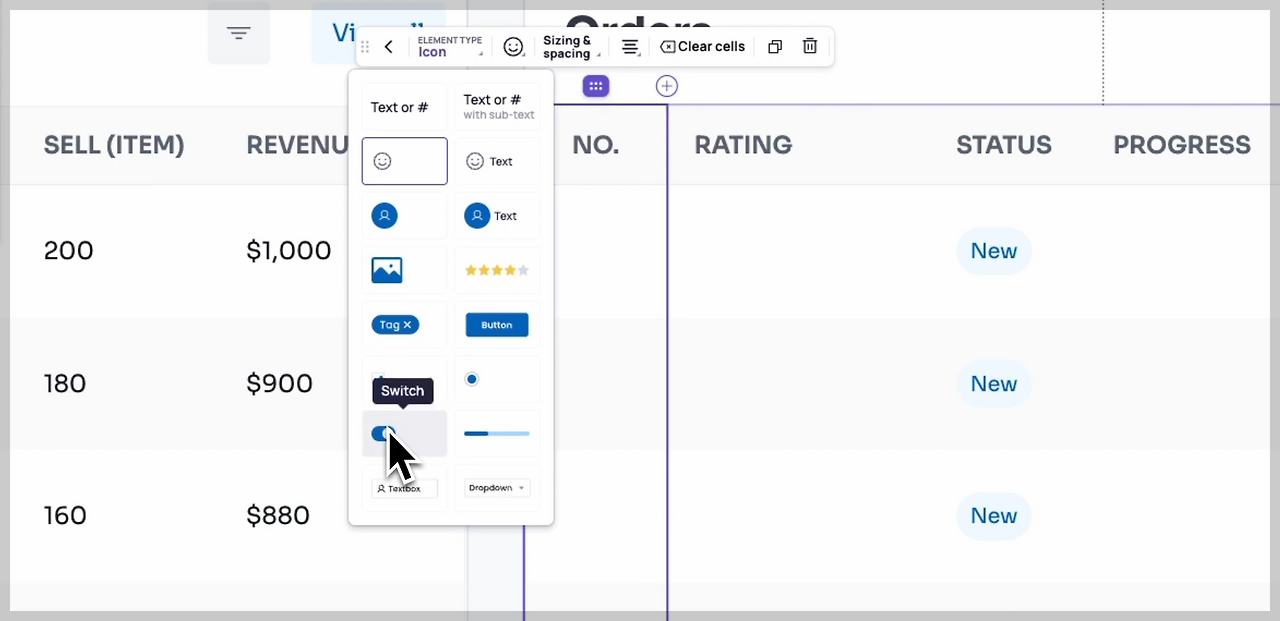This screenshot has width=1280, height=621.
Task: Click the duplicate icon in the toolbar
Action: tap(775, 47)
